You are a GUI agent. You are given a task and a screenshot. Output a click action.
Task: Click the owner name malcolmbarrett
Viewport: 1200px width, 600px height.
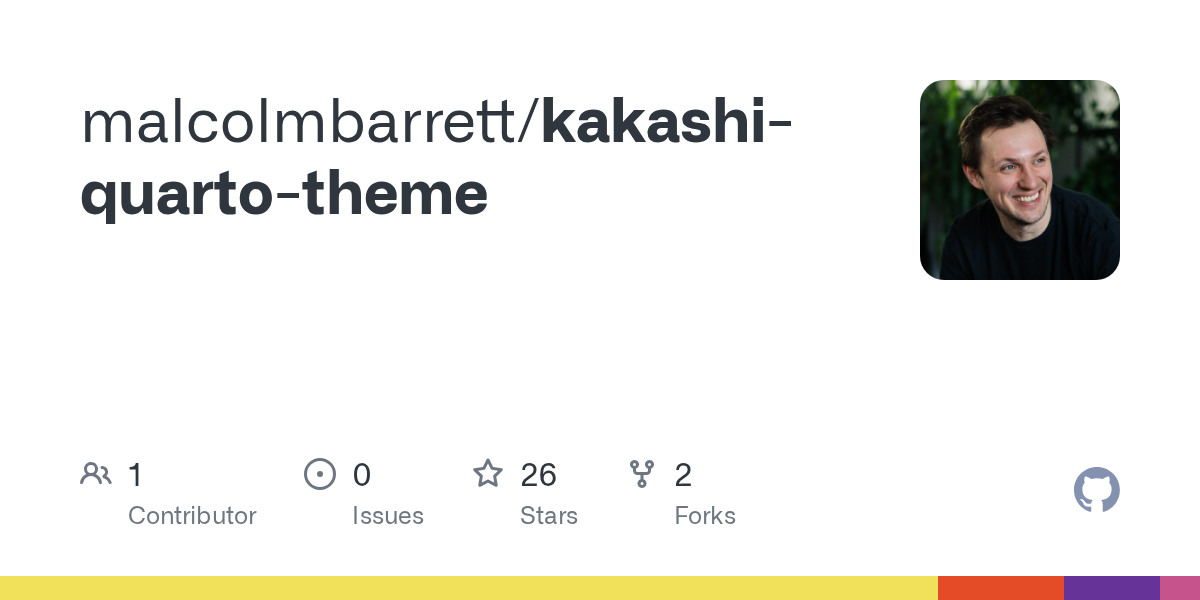click(307, 120)
